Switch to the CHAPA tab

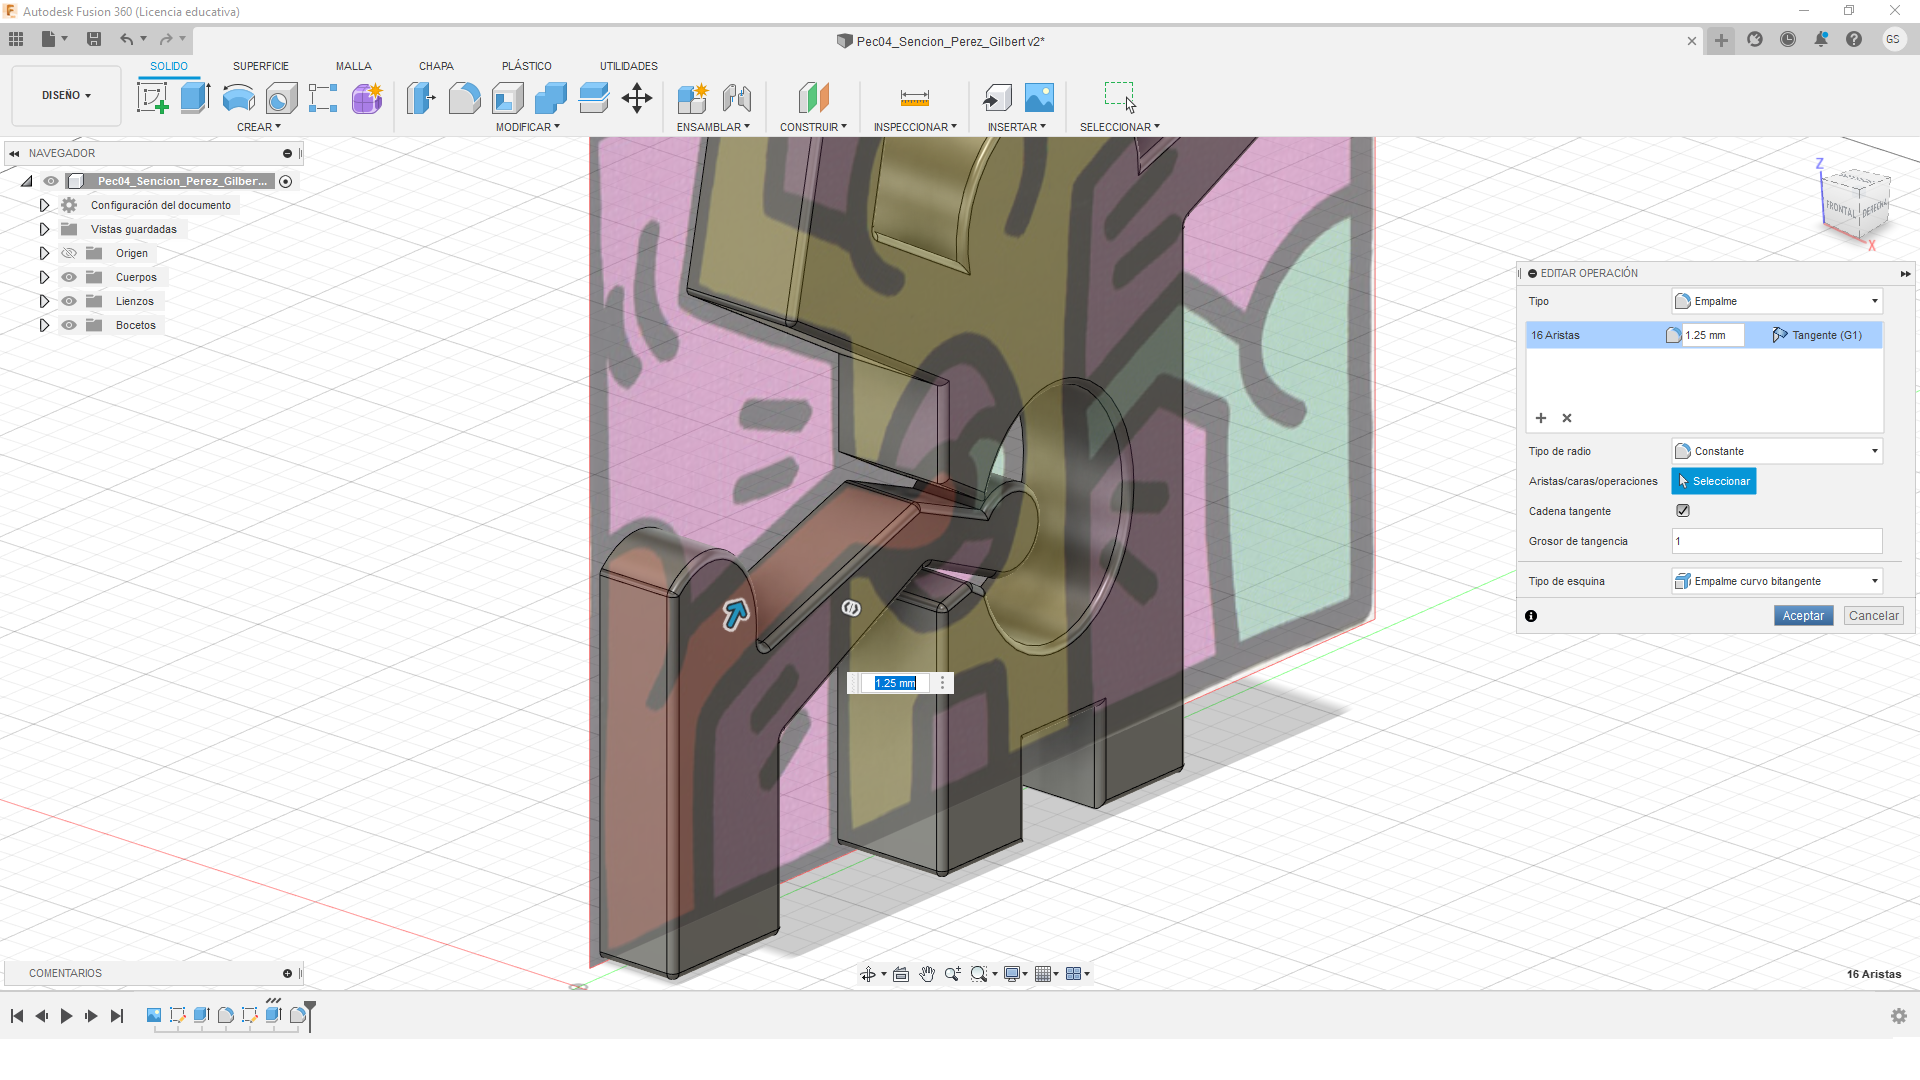436,66
